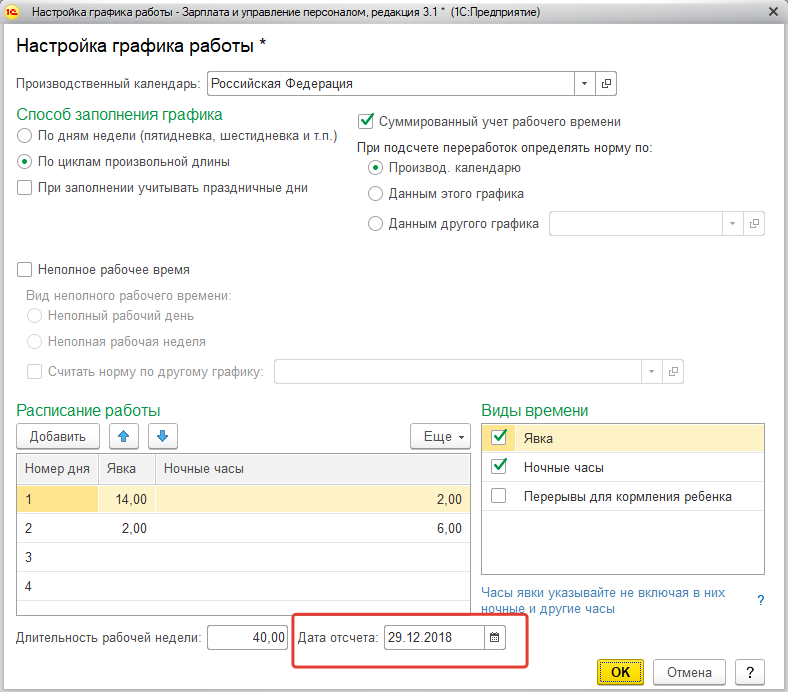The width and height of the screenshot is (788, 692).
Task: Uncheck Явка in Виды времени
Action: pyautogui.click(x=499, y=437)
